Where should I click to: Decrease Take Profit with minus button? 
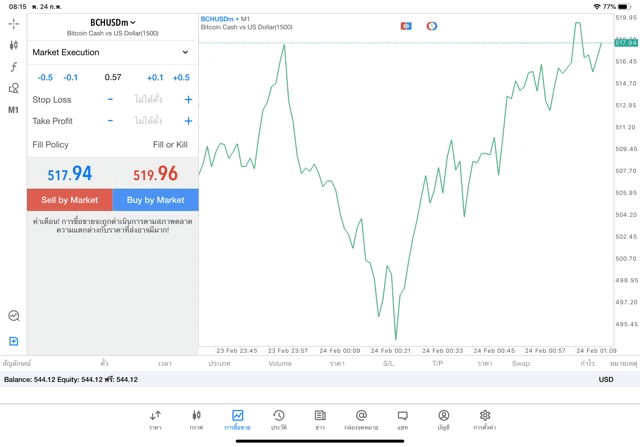[110, 121]
